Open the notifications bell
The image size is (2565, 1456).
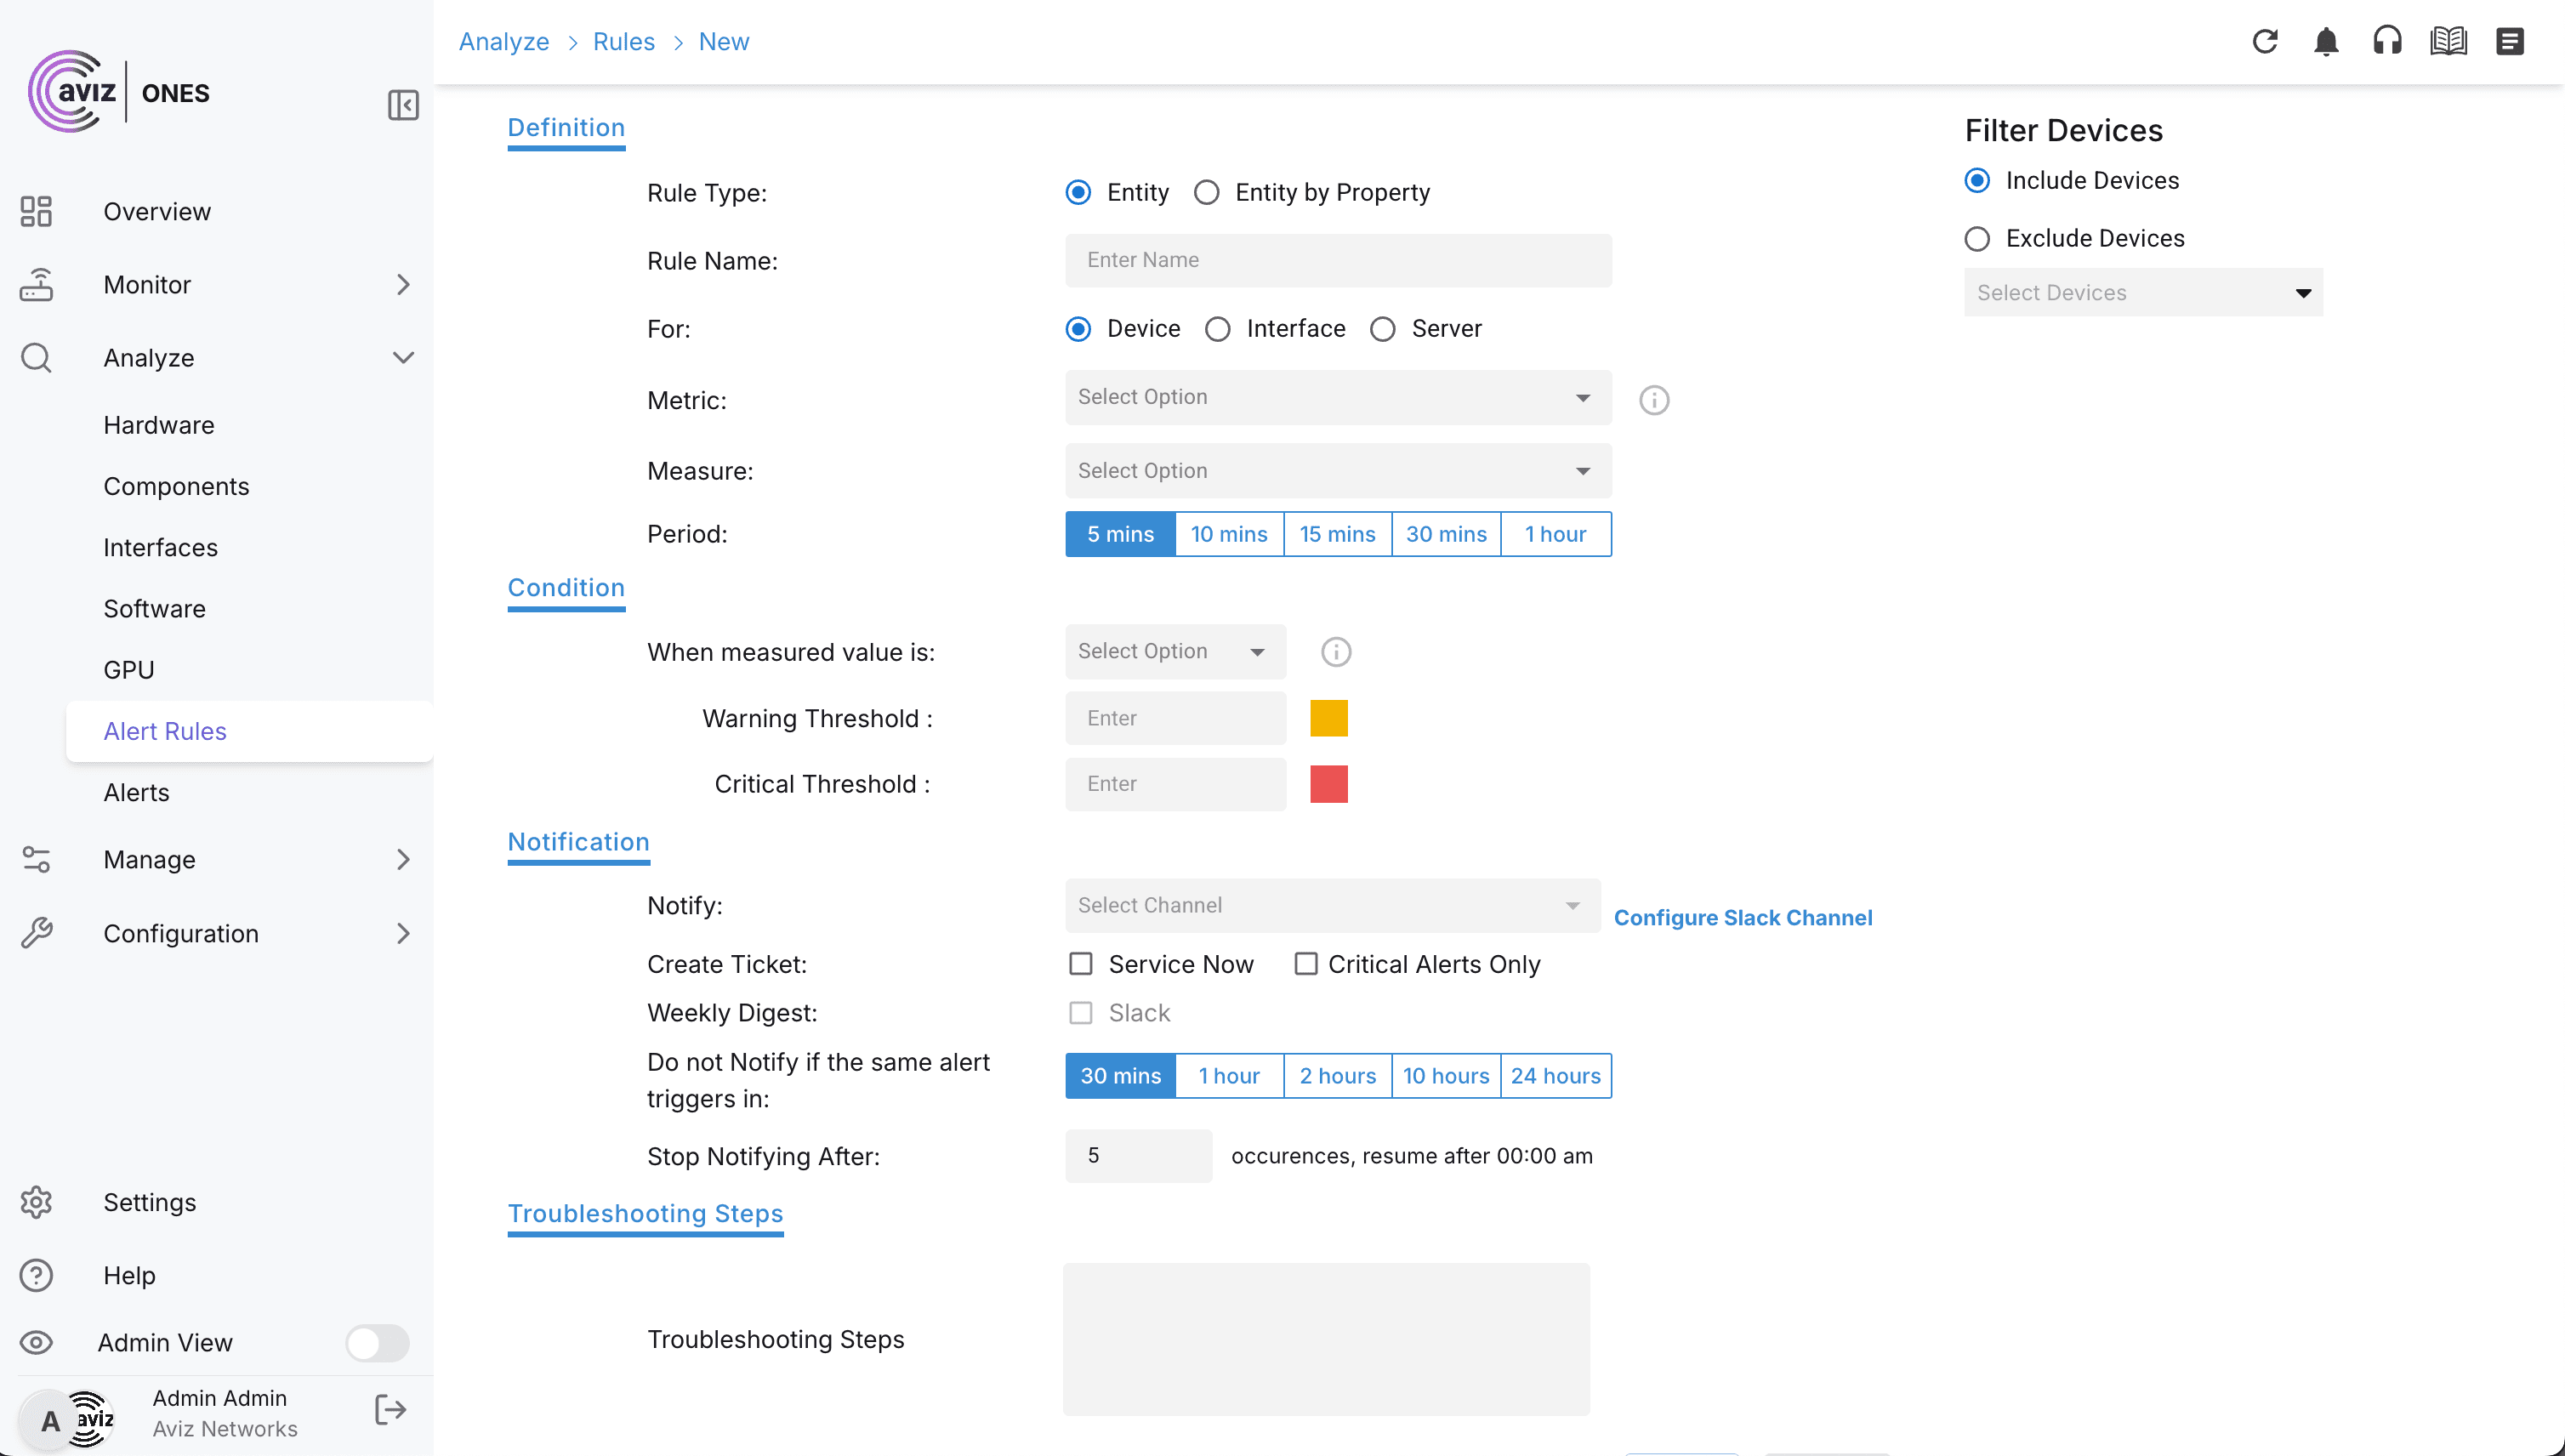pos(2326,42)
